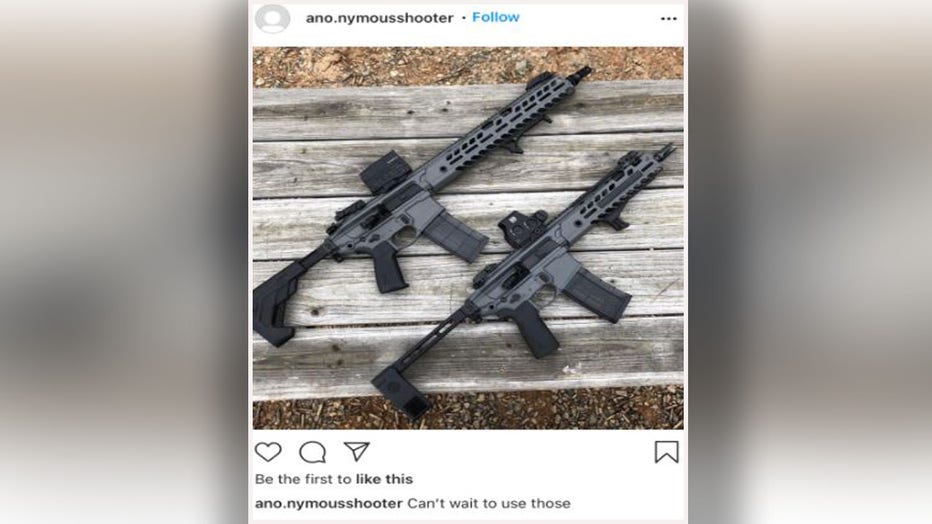
Task: Click the bold "like this" text
Action: point(384,479)
